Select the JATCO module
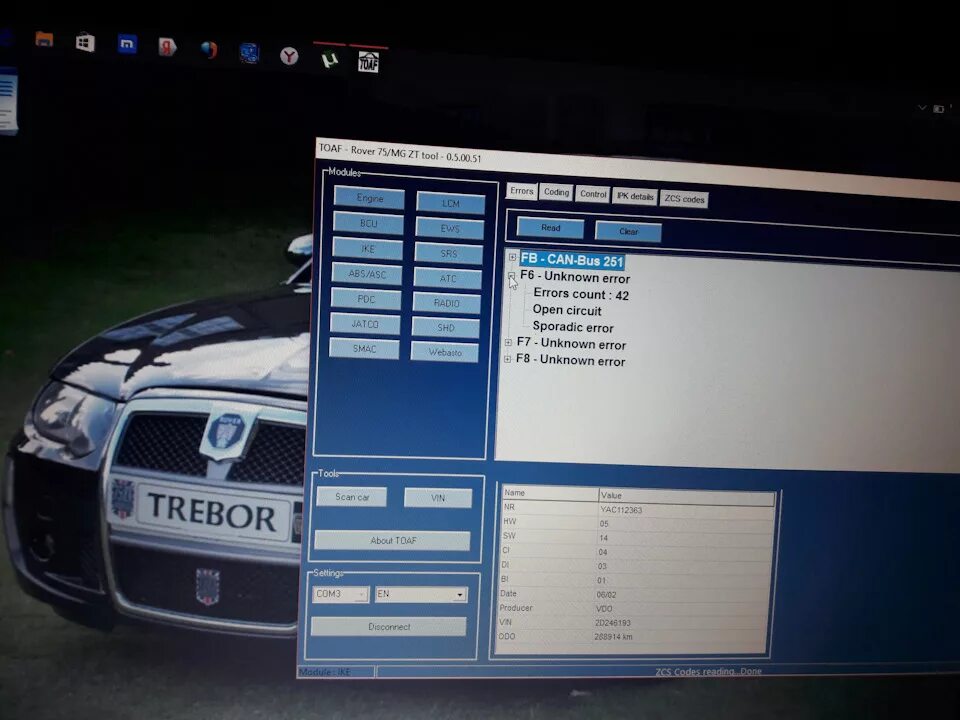 365,324
